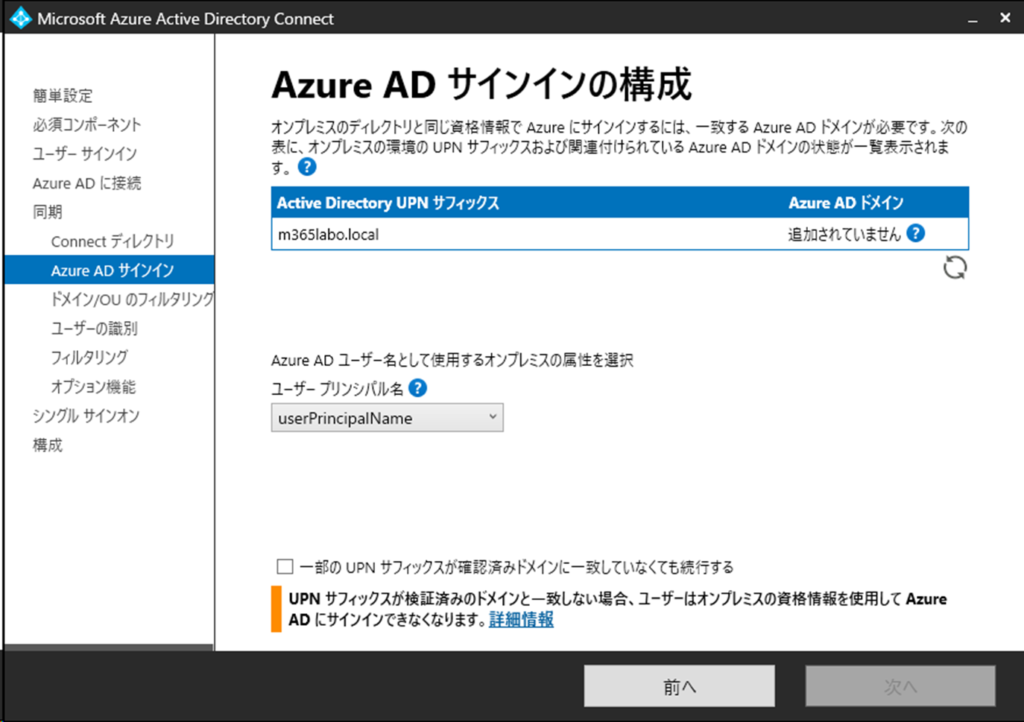The width and height of the screenshot is (1024, 722).
Task: Open the ユーザー サインイン step
Action: point(85,153)
